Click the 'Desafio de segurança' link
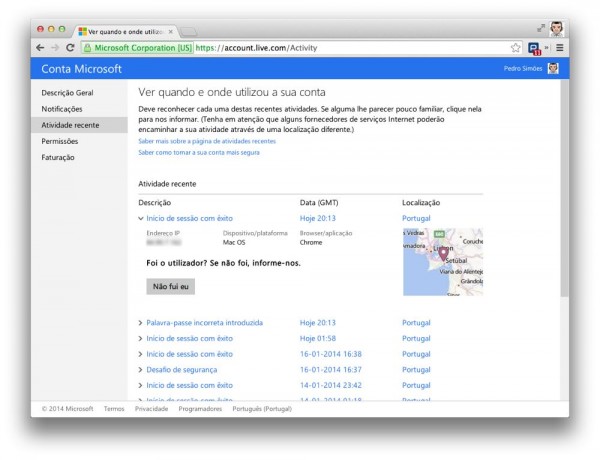The width and height of the screenshot is (600, 460). pos(182,370)
